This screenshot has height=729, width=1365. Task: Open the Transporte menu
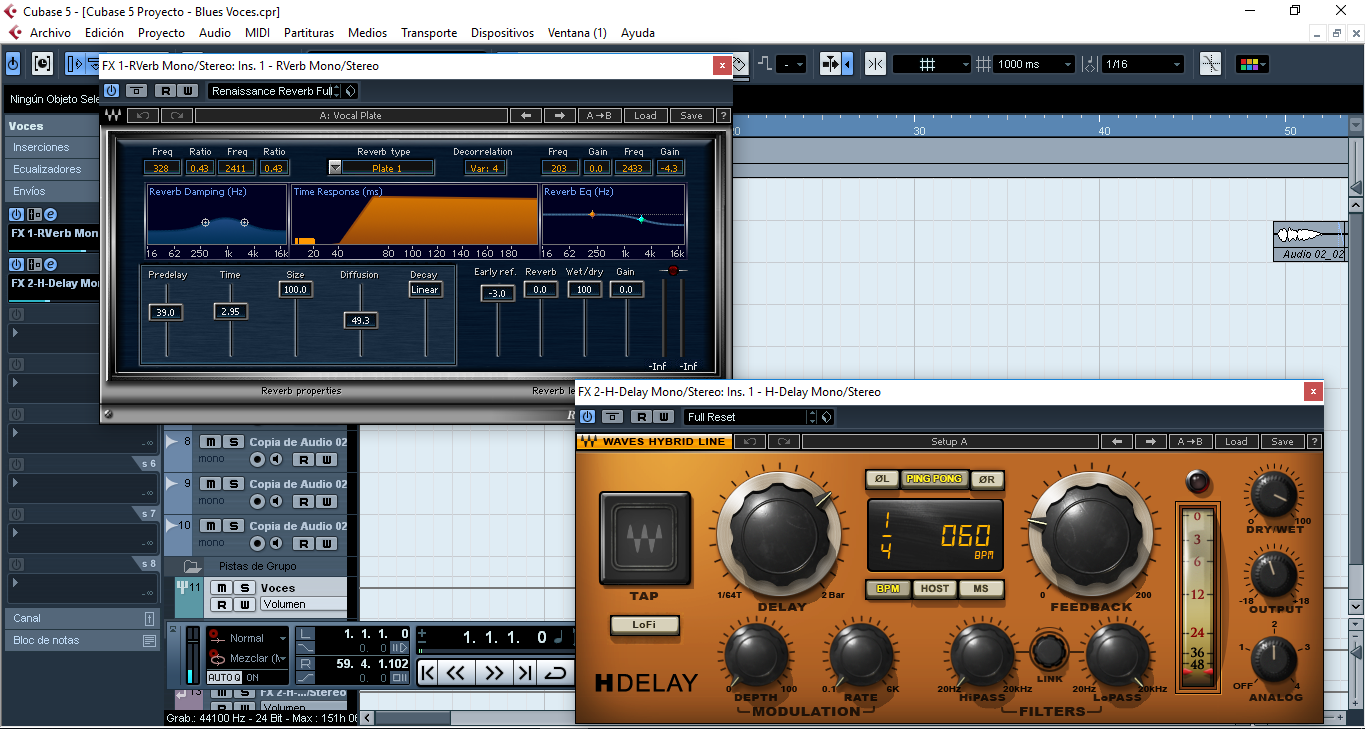coord(429,33)
